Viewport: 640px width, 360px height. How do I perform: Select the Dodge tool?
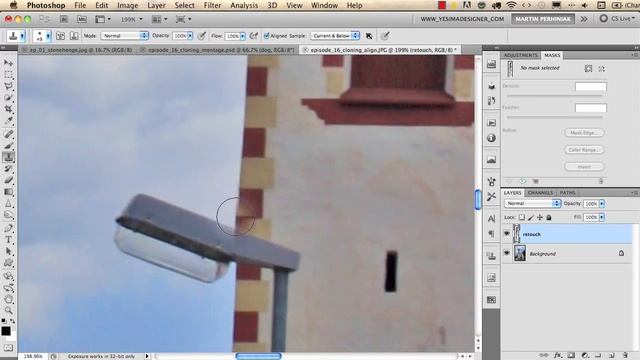coord(8,215)
